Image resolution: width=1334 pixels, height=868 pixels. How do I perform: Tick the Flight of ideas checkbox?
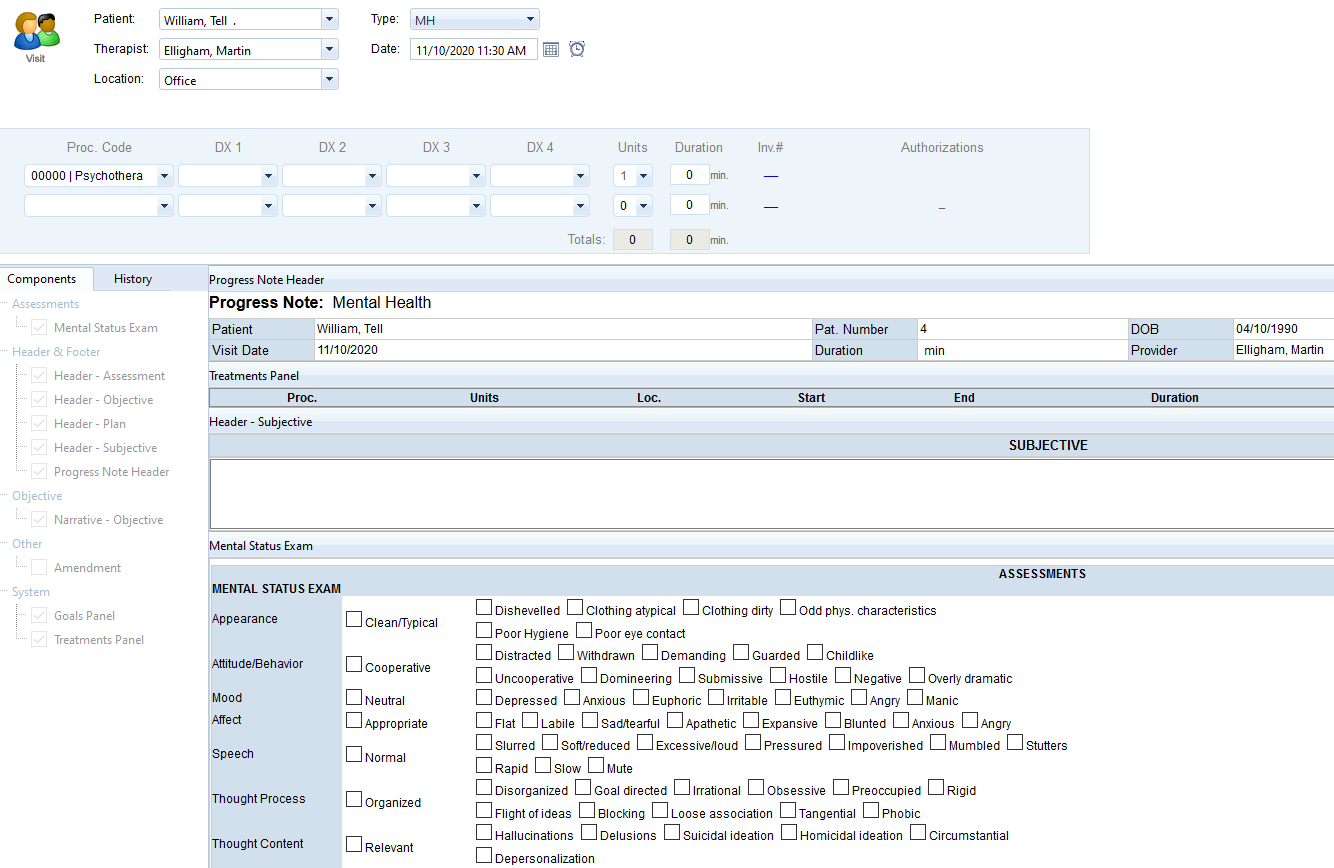pyautogui.click(x=484, y=811)
